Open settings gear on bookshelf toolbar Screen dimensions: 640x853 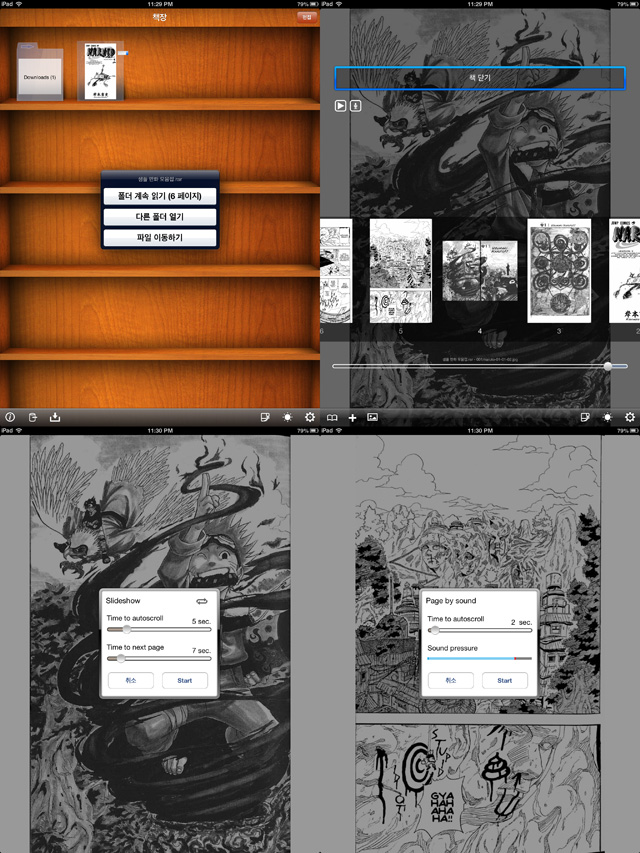(310, 417)
